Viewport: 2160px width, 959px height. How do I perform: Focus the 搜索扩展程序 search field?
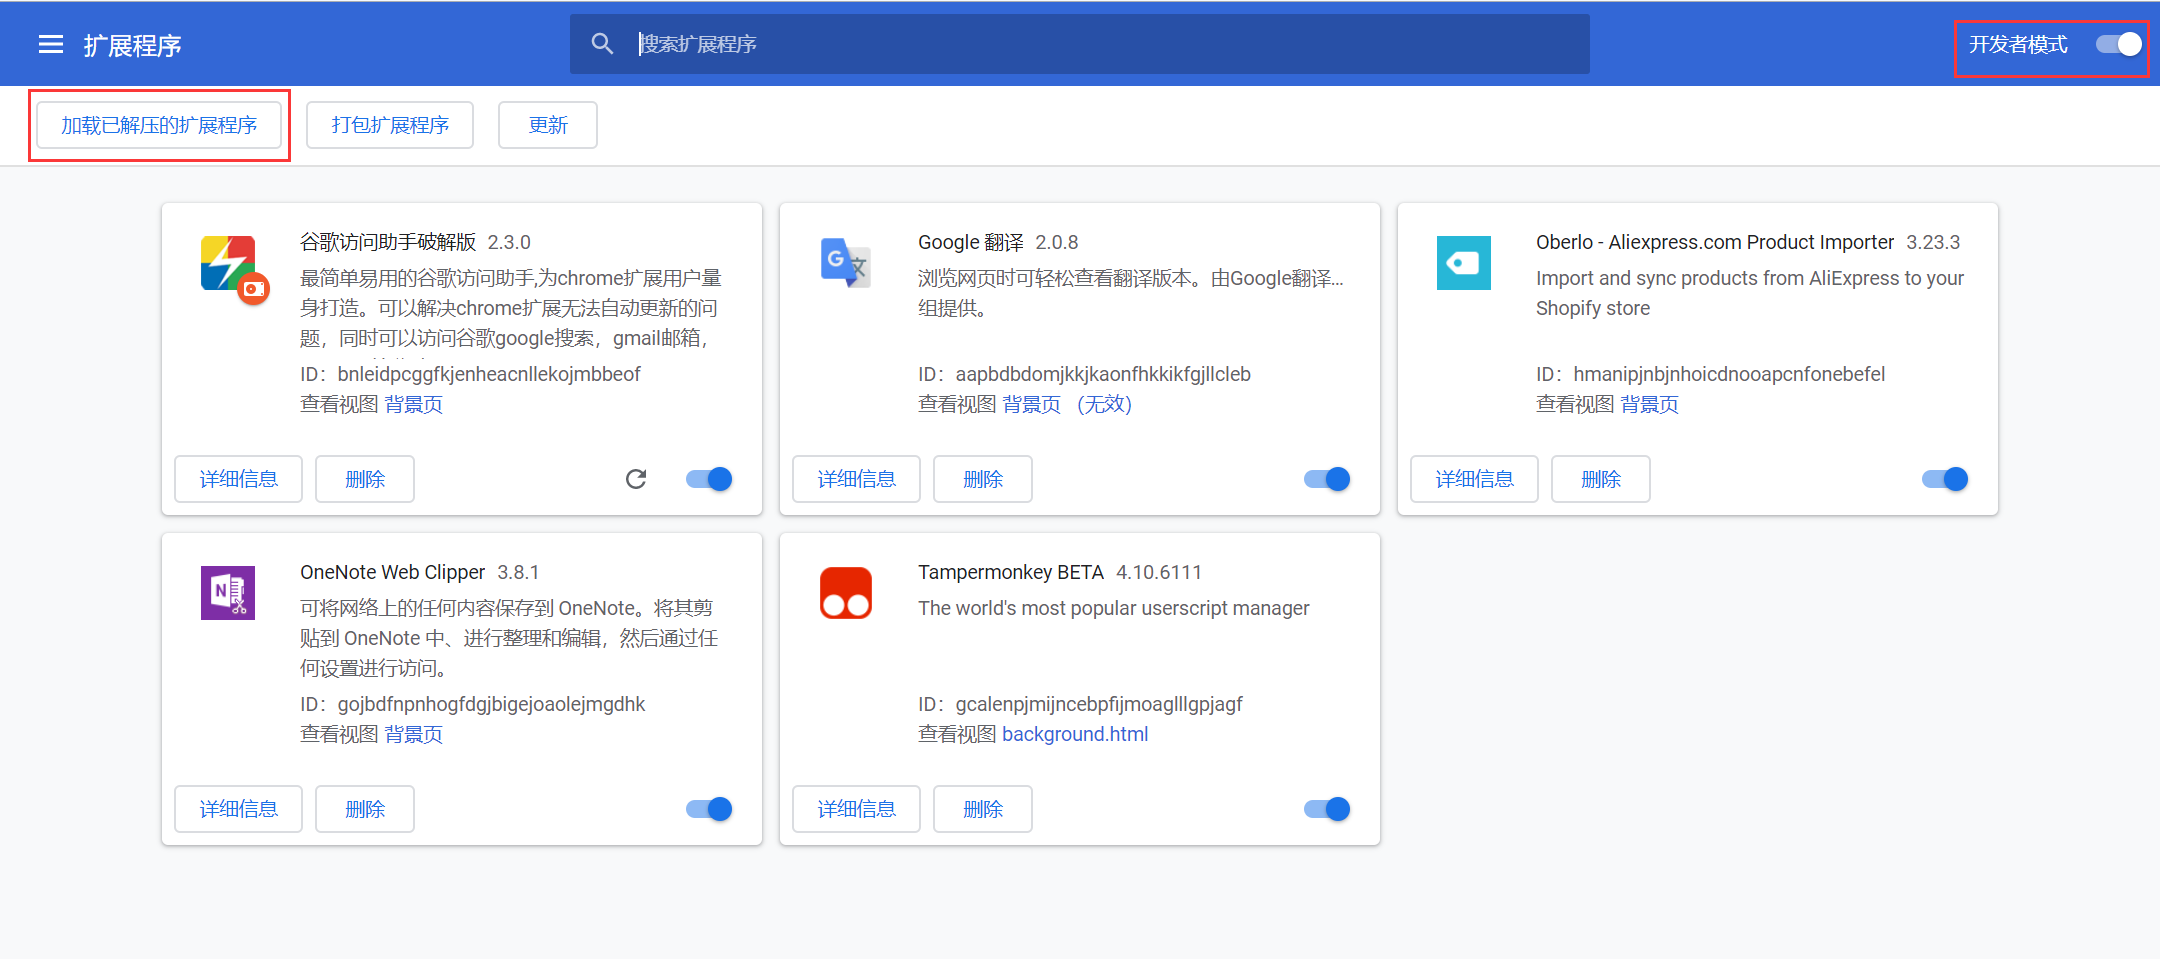coord(1080,44)
